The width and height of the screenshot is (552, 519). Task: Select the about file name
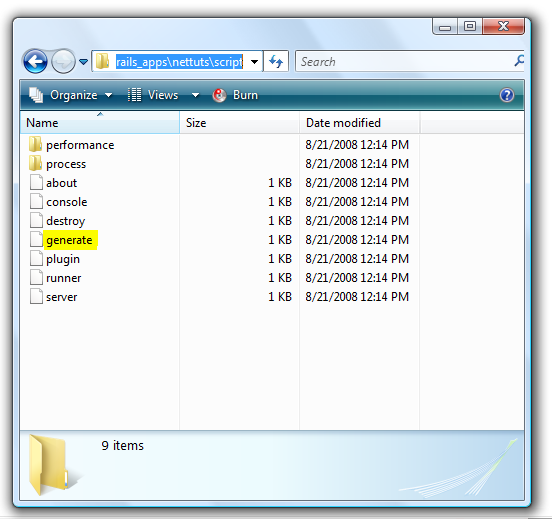61,183
